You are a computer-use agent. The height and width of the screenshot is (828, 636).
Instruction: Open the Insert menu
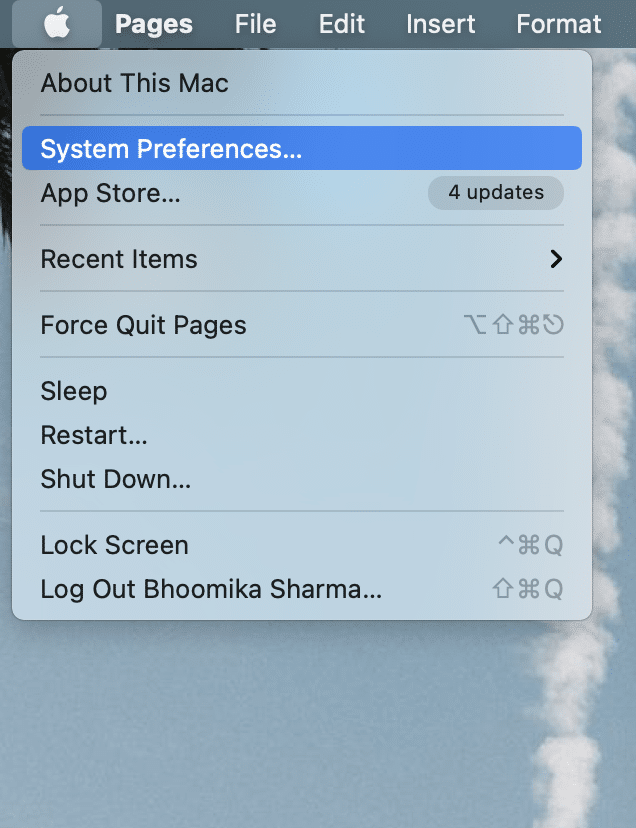(440, 24)
